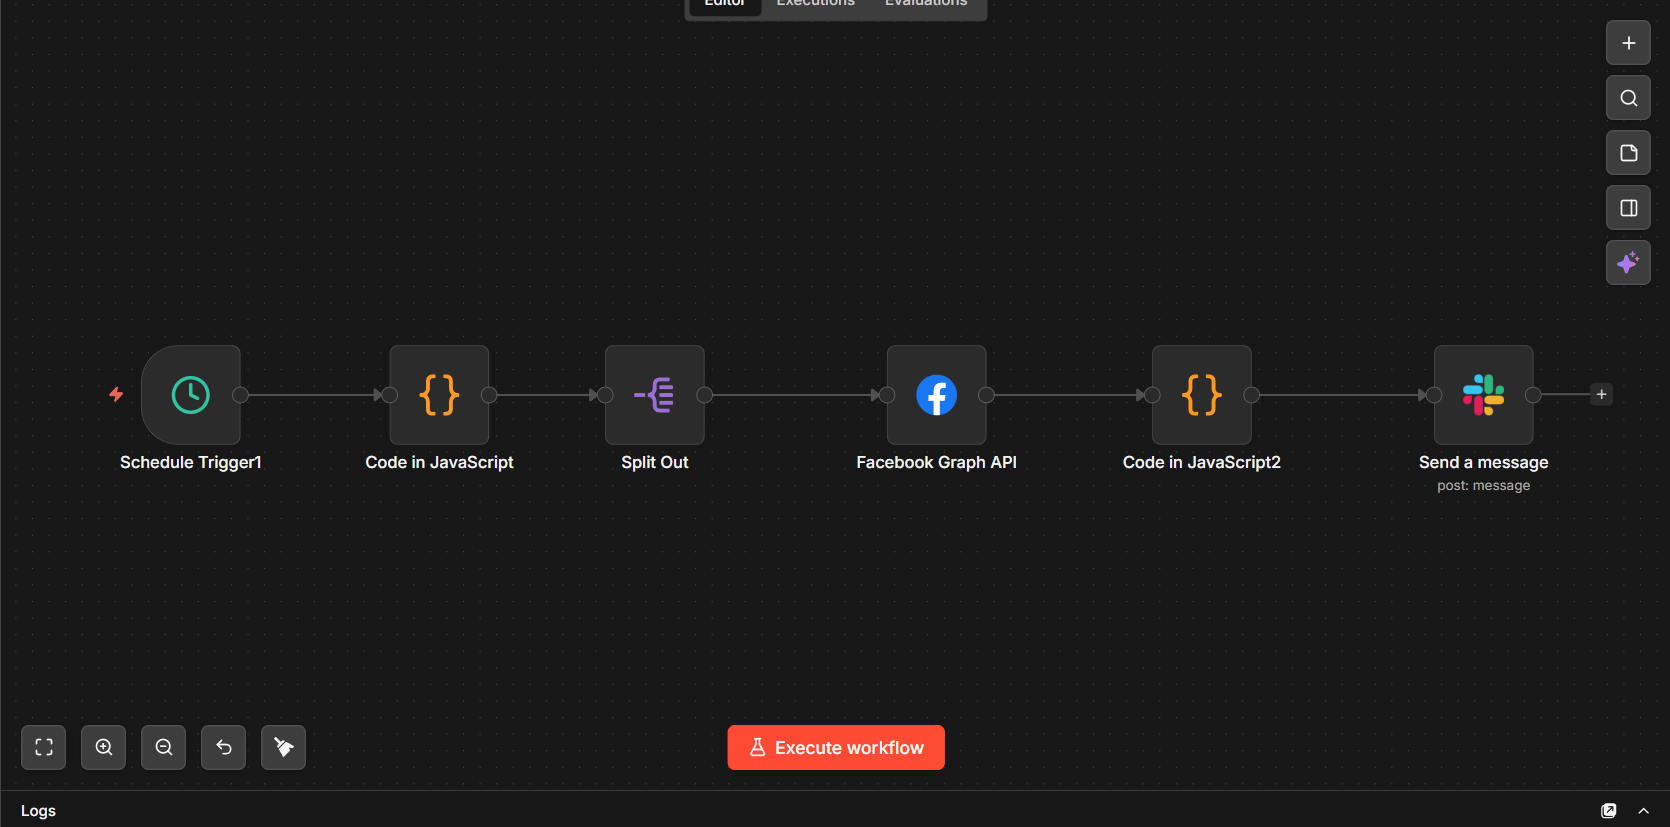Click the trigger lightning bolt icon
This screenshot has height=827, width=1670.
click(116, 394)
